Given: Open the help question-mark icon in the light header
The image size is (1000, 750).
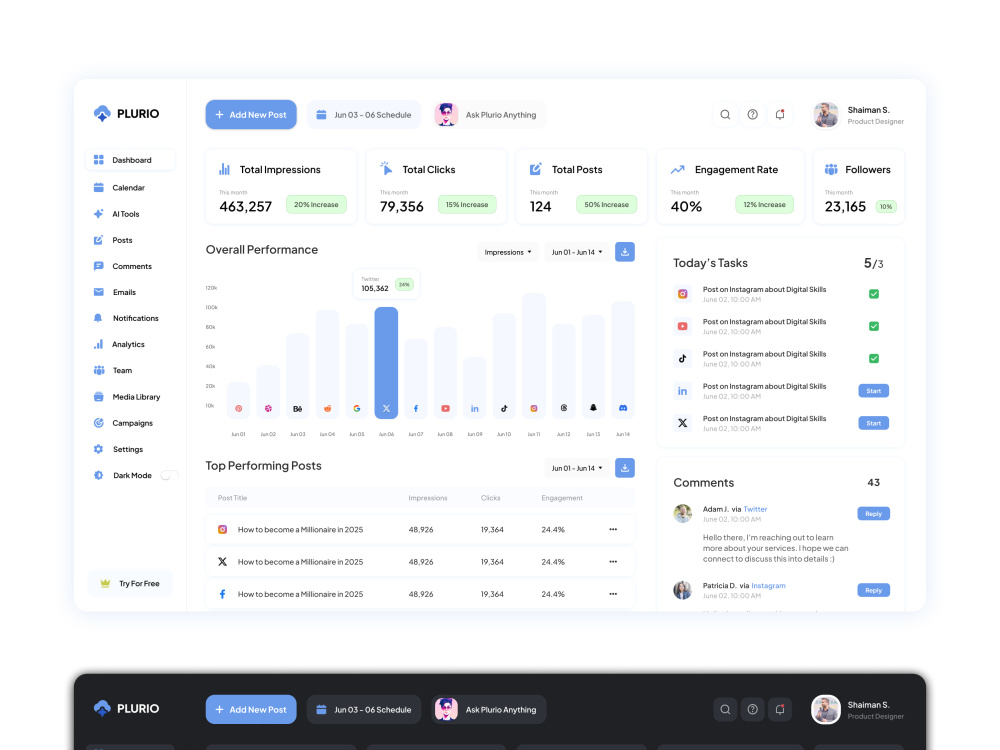Looking at the screenshot, I should [753, 115].
